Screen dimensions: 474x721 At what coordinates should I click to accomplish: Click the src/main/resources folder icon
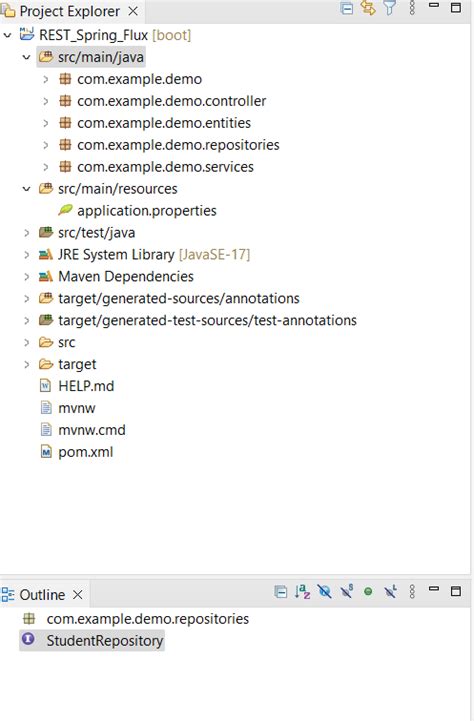pos(46,188)
